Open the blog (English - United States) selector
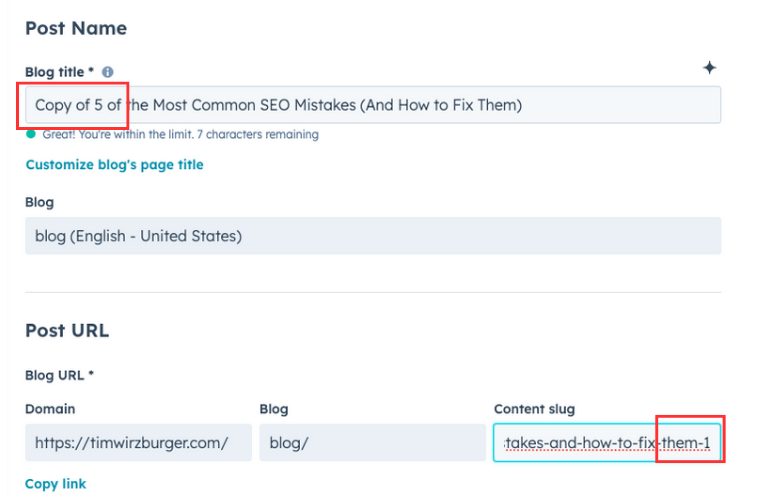Viewport: 764px width, 502px height. coord(373,236)
